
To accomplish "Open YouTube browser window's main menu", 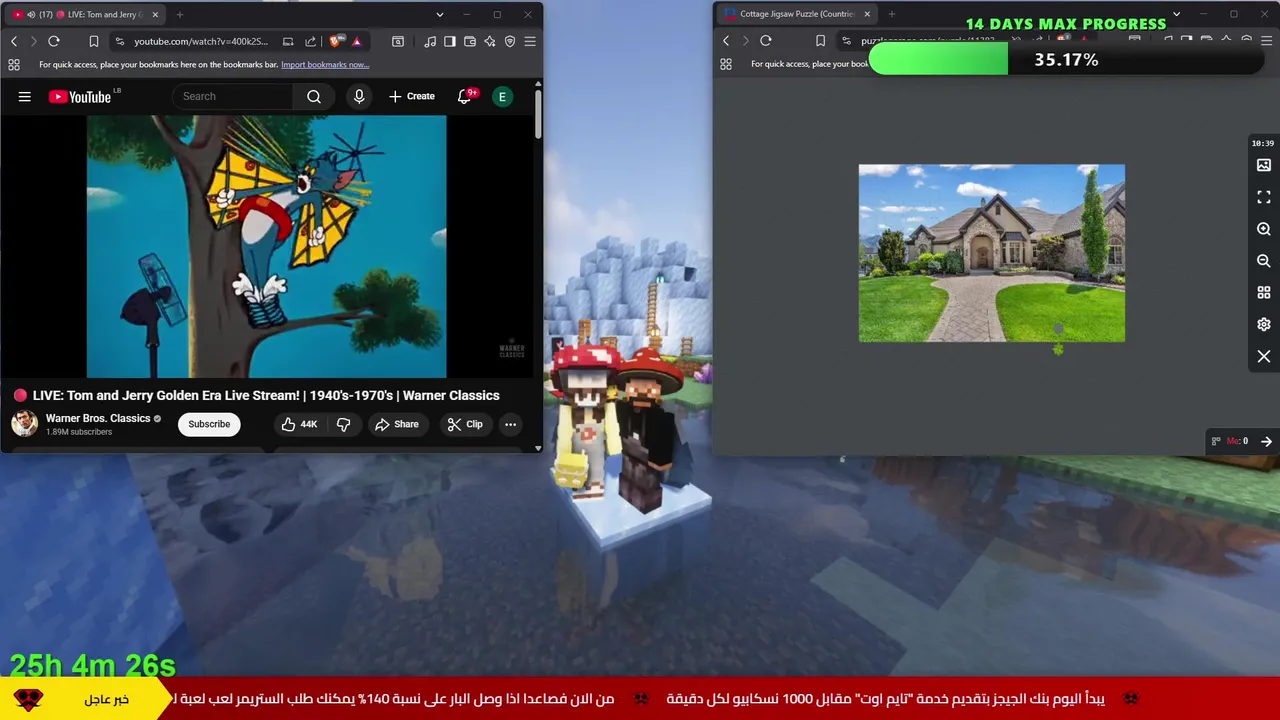I will pyautogui.click(x=530, y=41).
